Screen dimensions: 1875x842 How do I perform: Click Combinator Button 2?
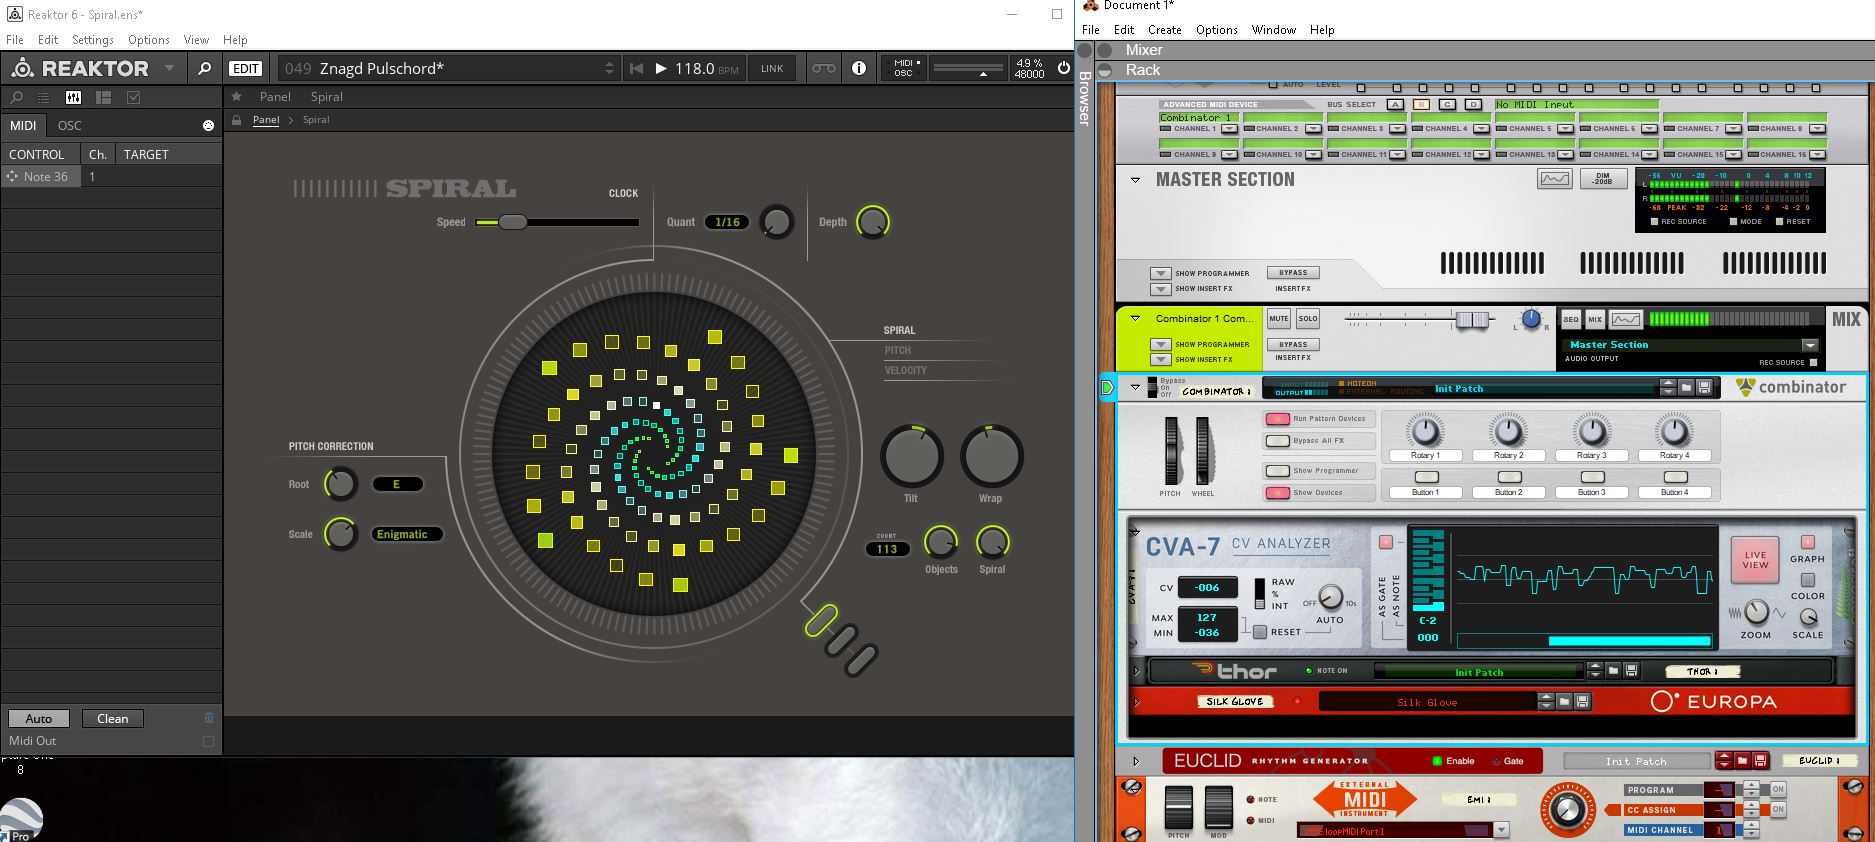(x=1509, y=478)
